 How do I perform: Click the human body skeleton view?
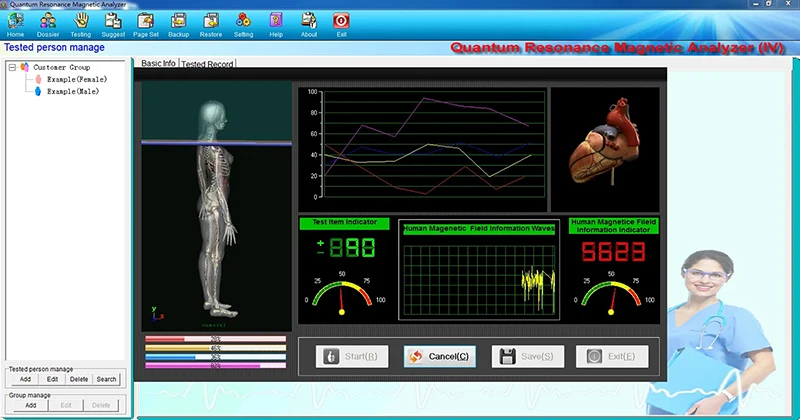point(217,206)
